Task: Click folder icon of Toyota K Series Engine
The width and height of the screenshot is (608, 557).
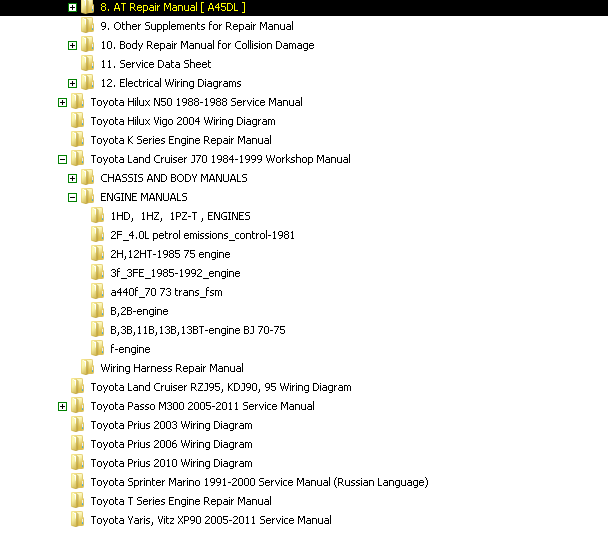Action: 78,140
